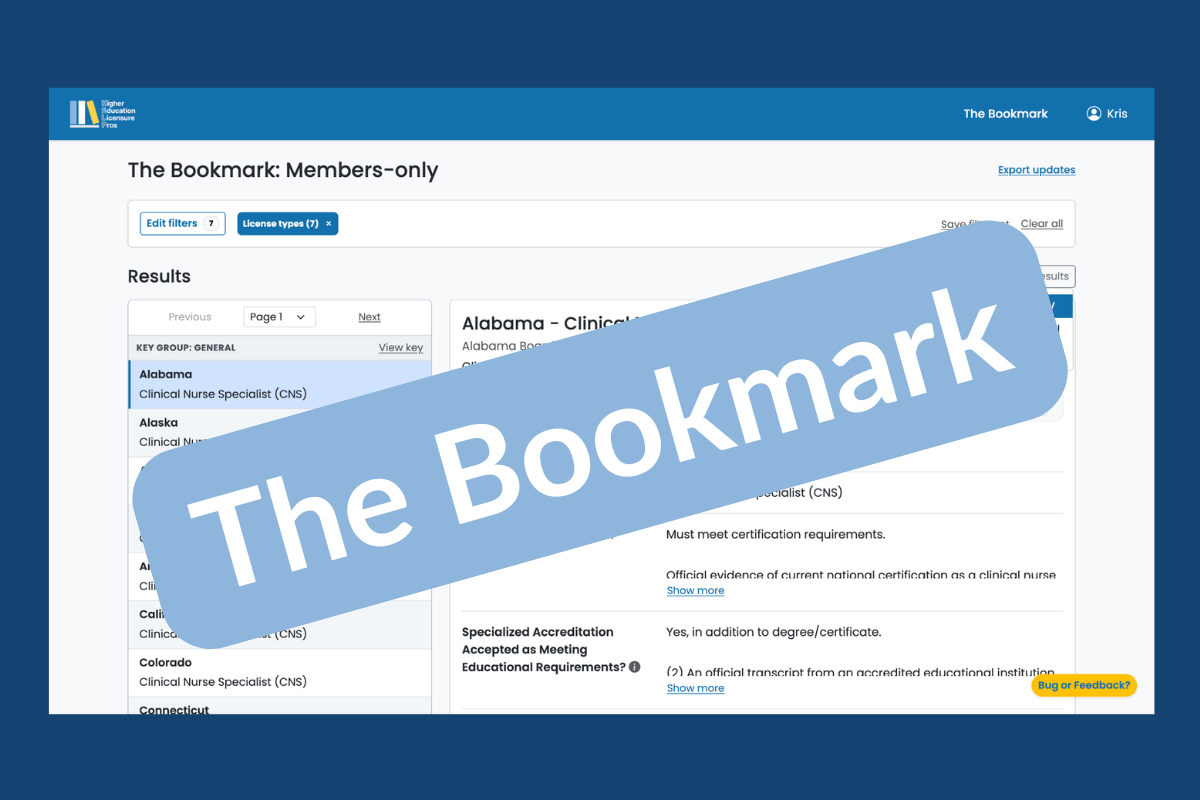Click the Previous page control
This screenshot has width=1200, height=800.
pos(190,317)
